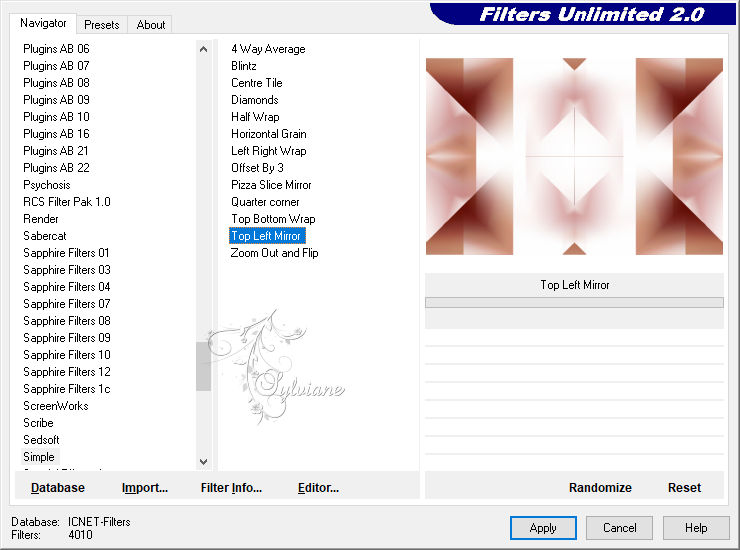
Task: Select the ScreenWorks category
Action: point(56,406)
